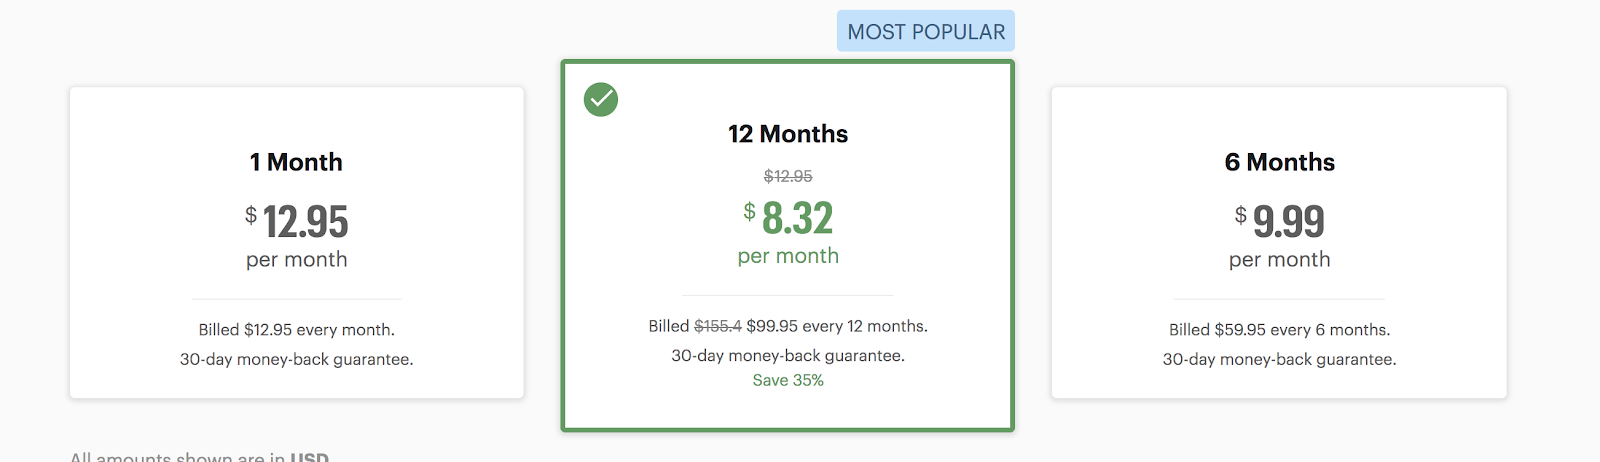
Task: Click 'Billed $59.95 every 6 months' text
Action: coord(1279,330)
